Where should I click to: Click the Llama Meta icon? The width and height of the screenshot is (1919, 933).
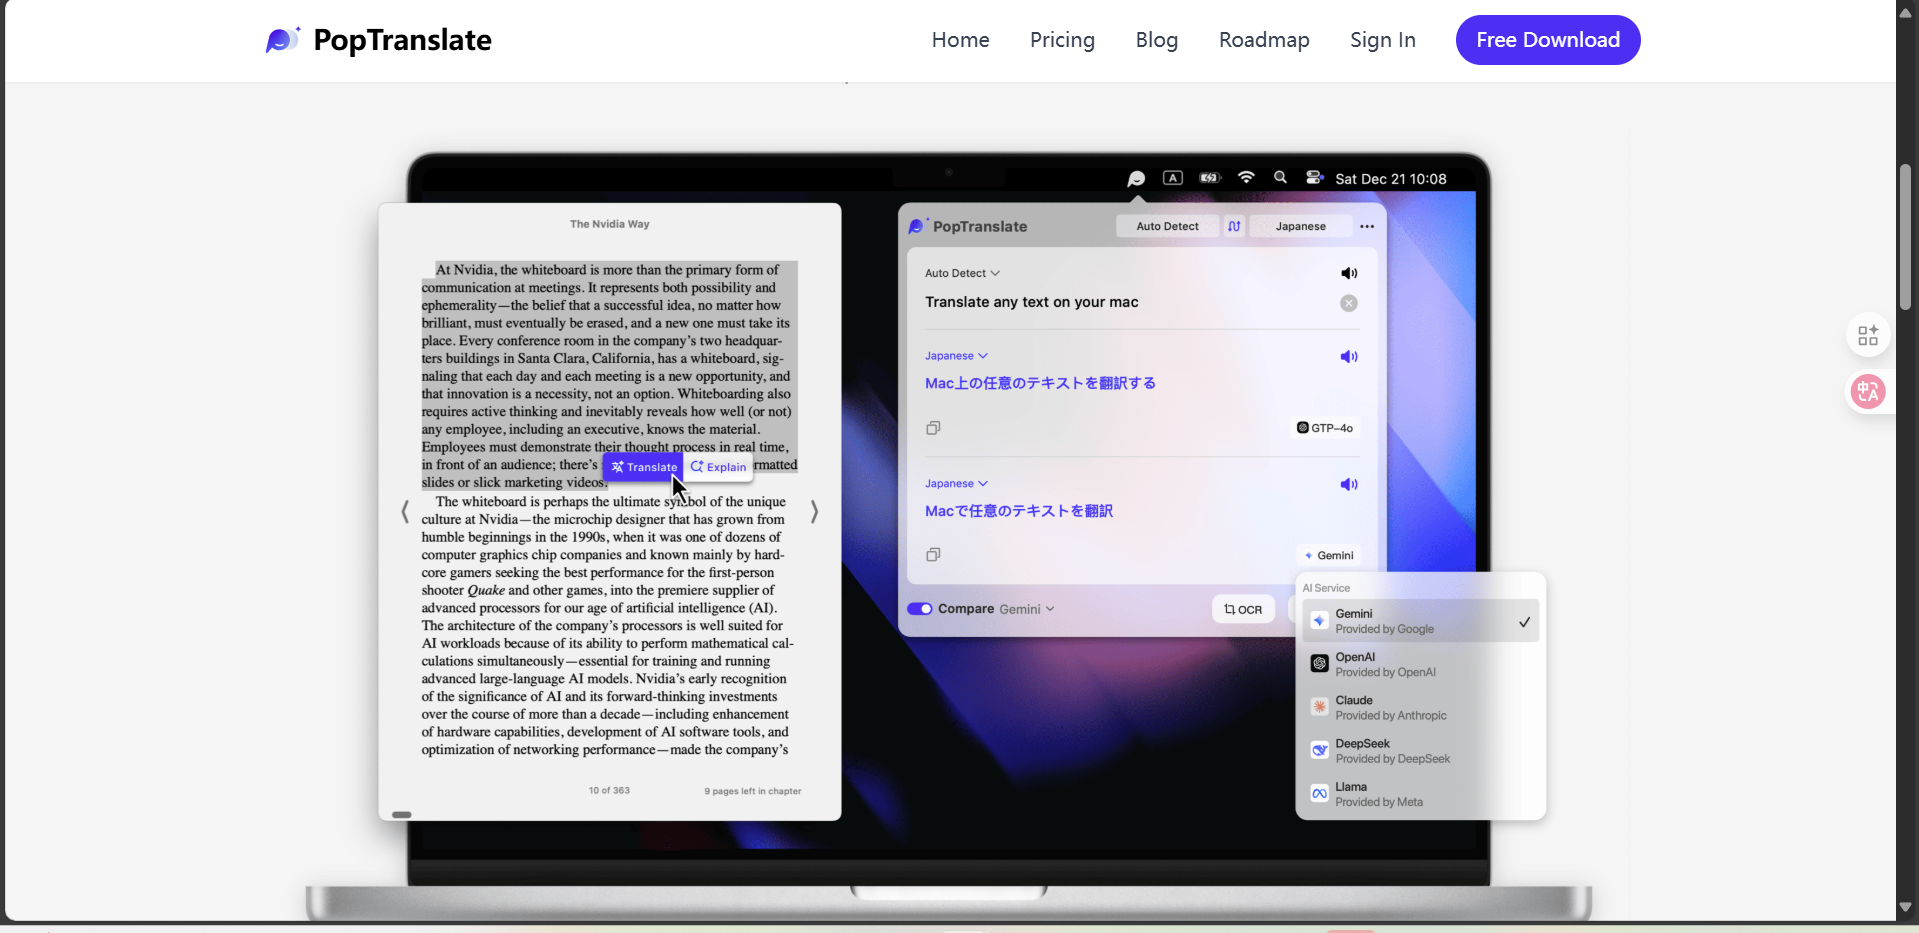pyautogui.click(x=1319, y=794)
